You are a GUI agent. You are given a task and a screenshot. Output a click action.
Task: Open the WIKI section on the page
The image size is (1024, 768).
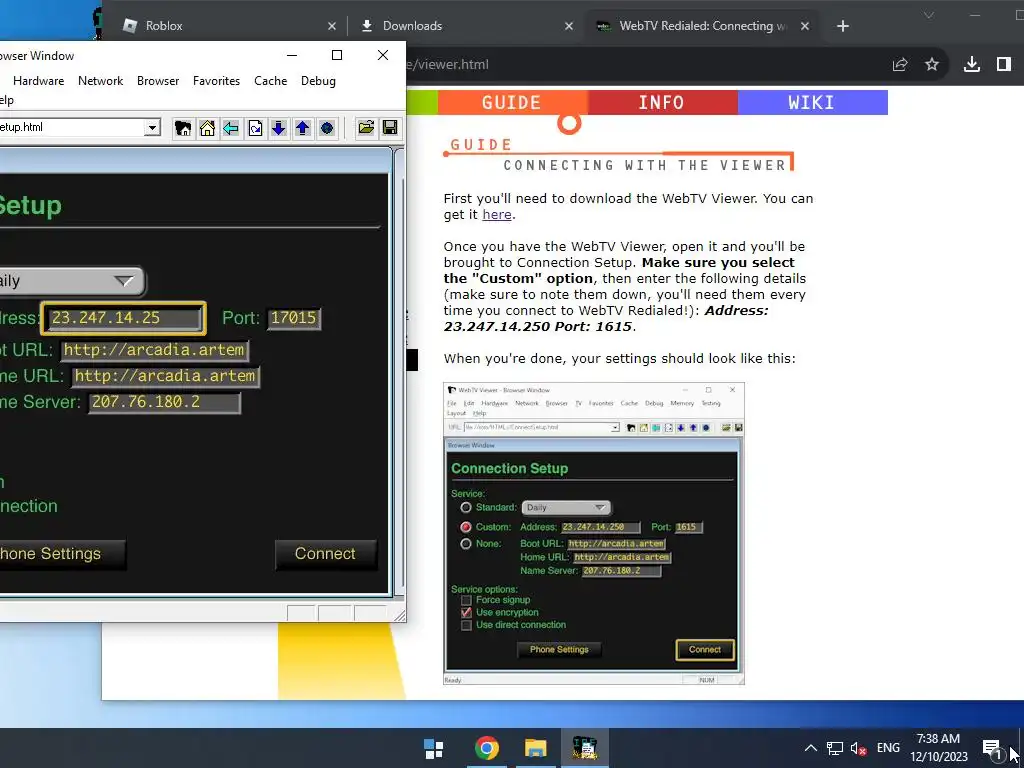click(x=812, y=103)
